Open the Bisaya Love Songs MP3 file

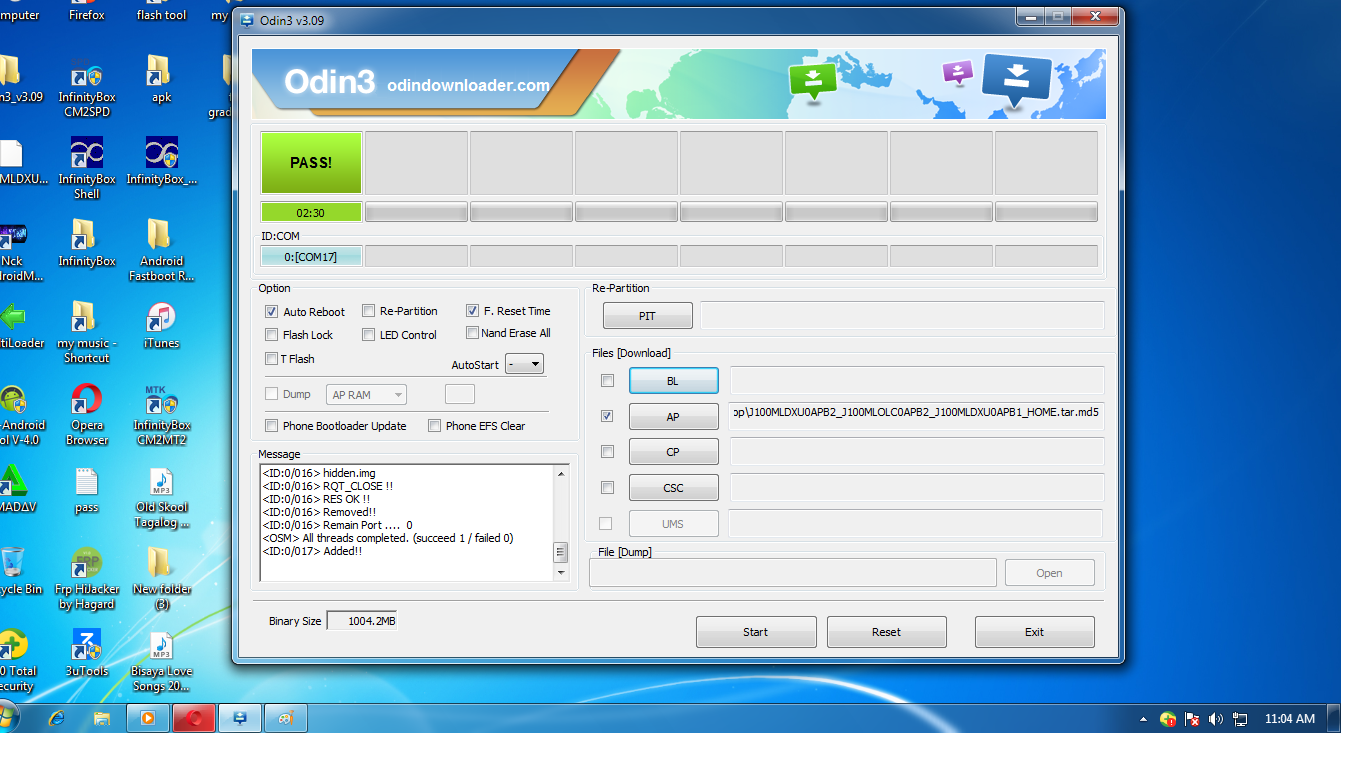click(x=161, y=661)
